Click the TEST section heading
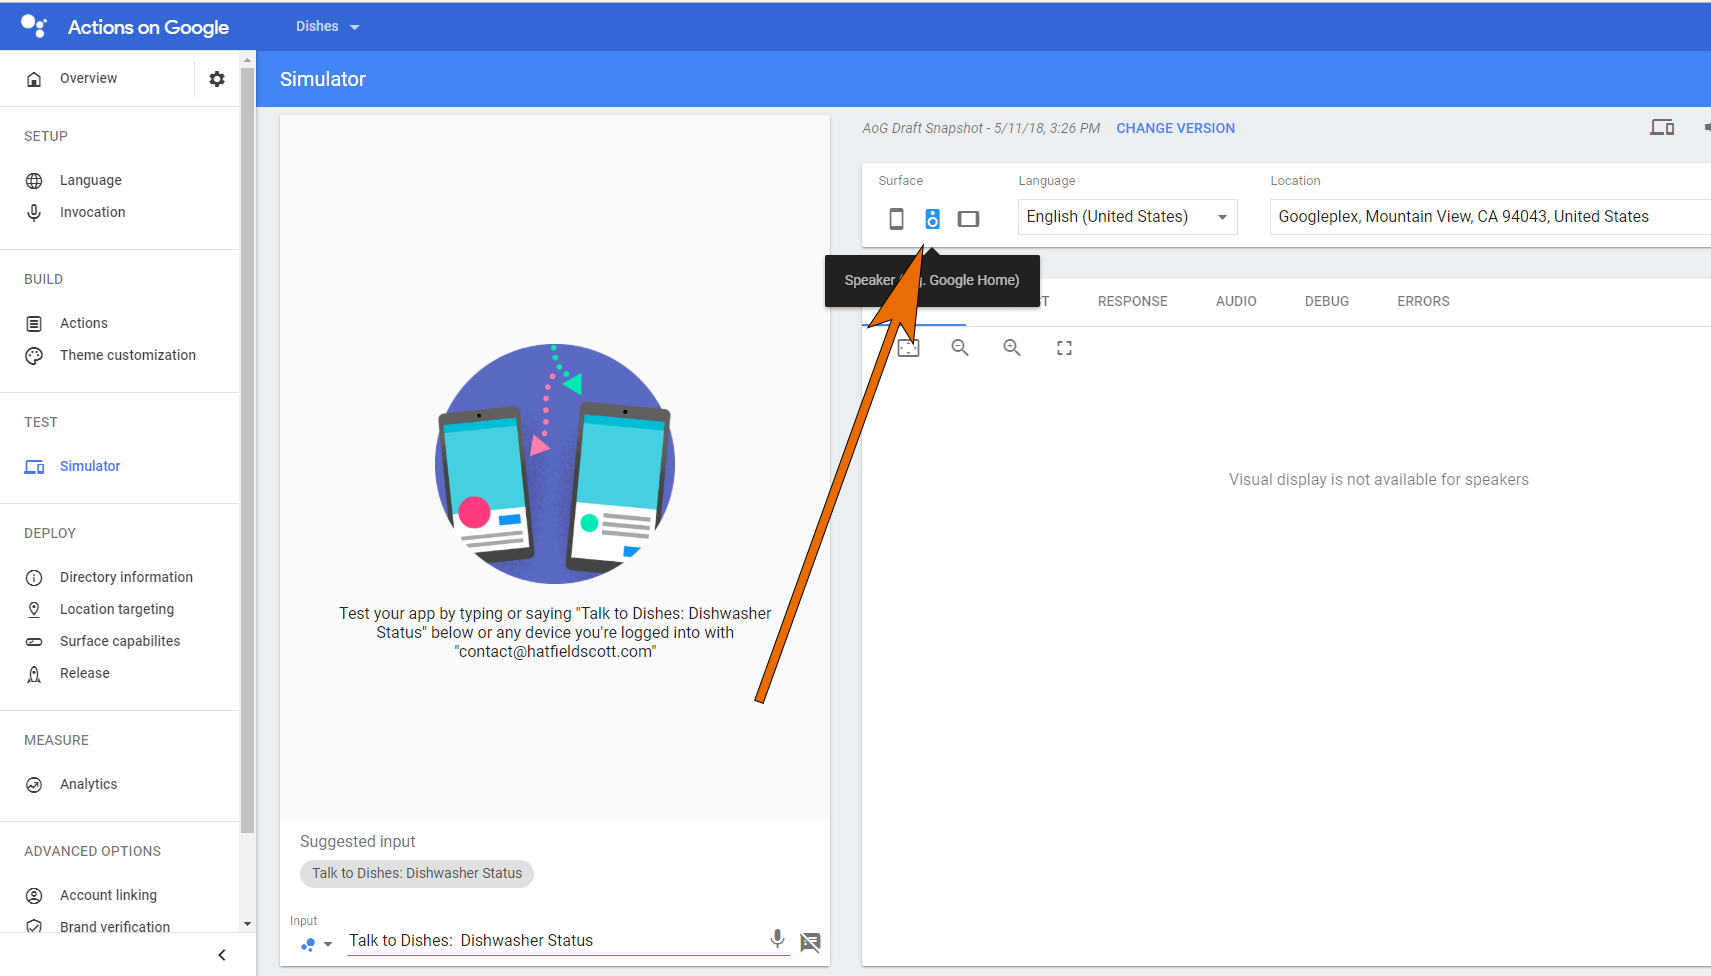The width and height of the screenshot is (1711, 976). [x=41, y=422]
